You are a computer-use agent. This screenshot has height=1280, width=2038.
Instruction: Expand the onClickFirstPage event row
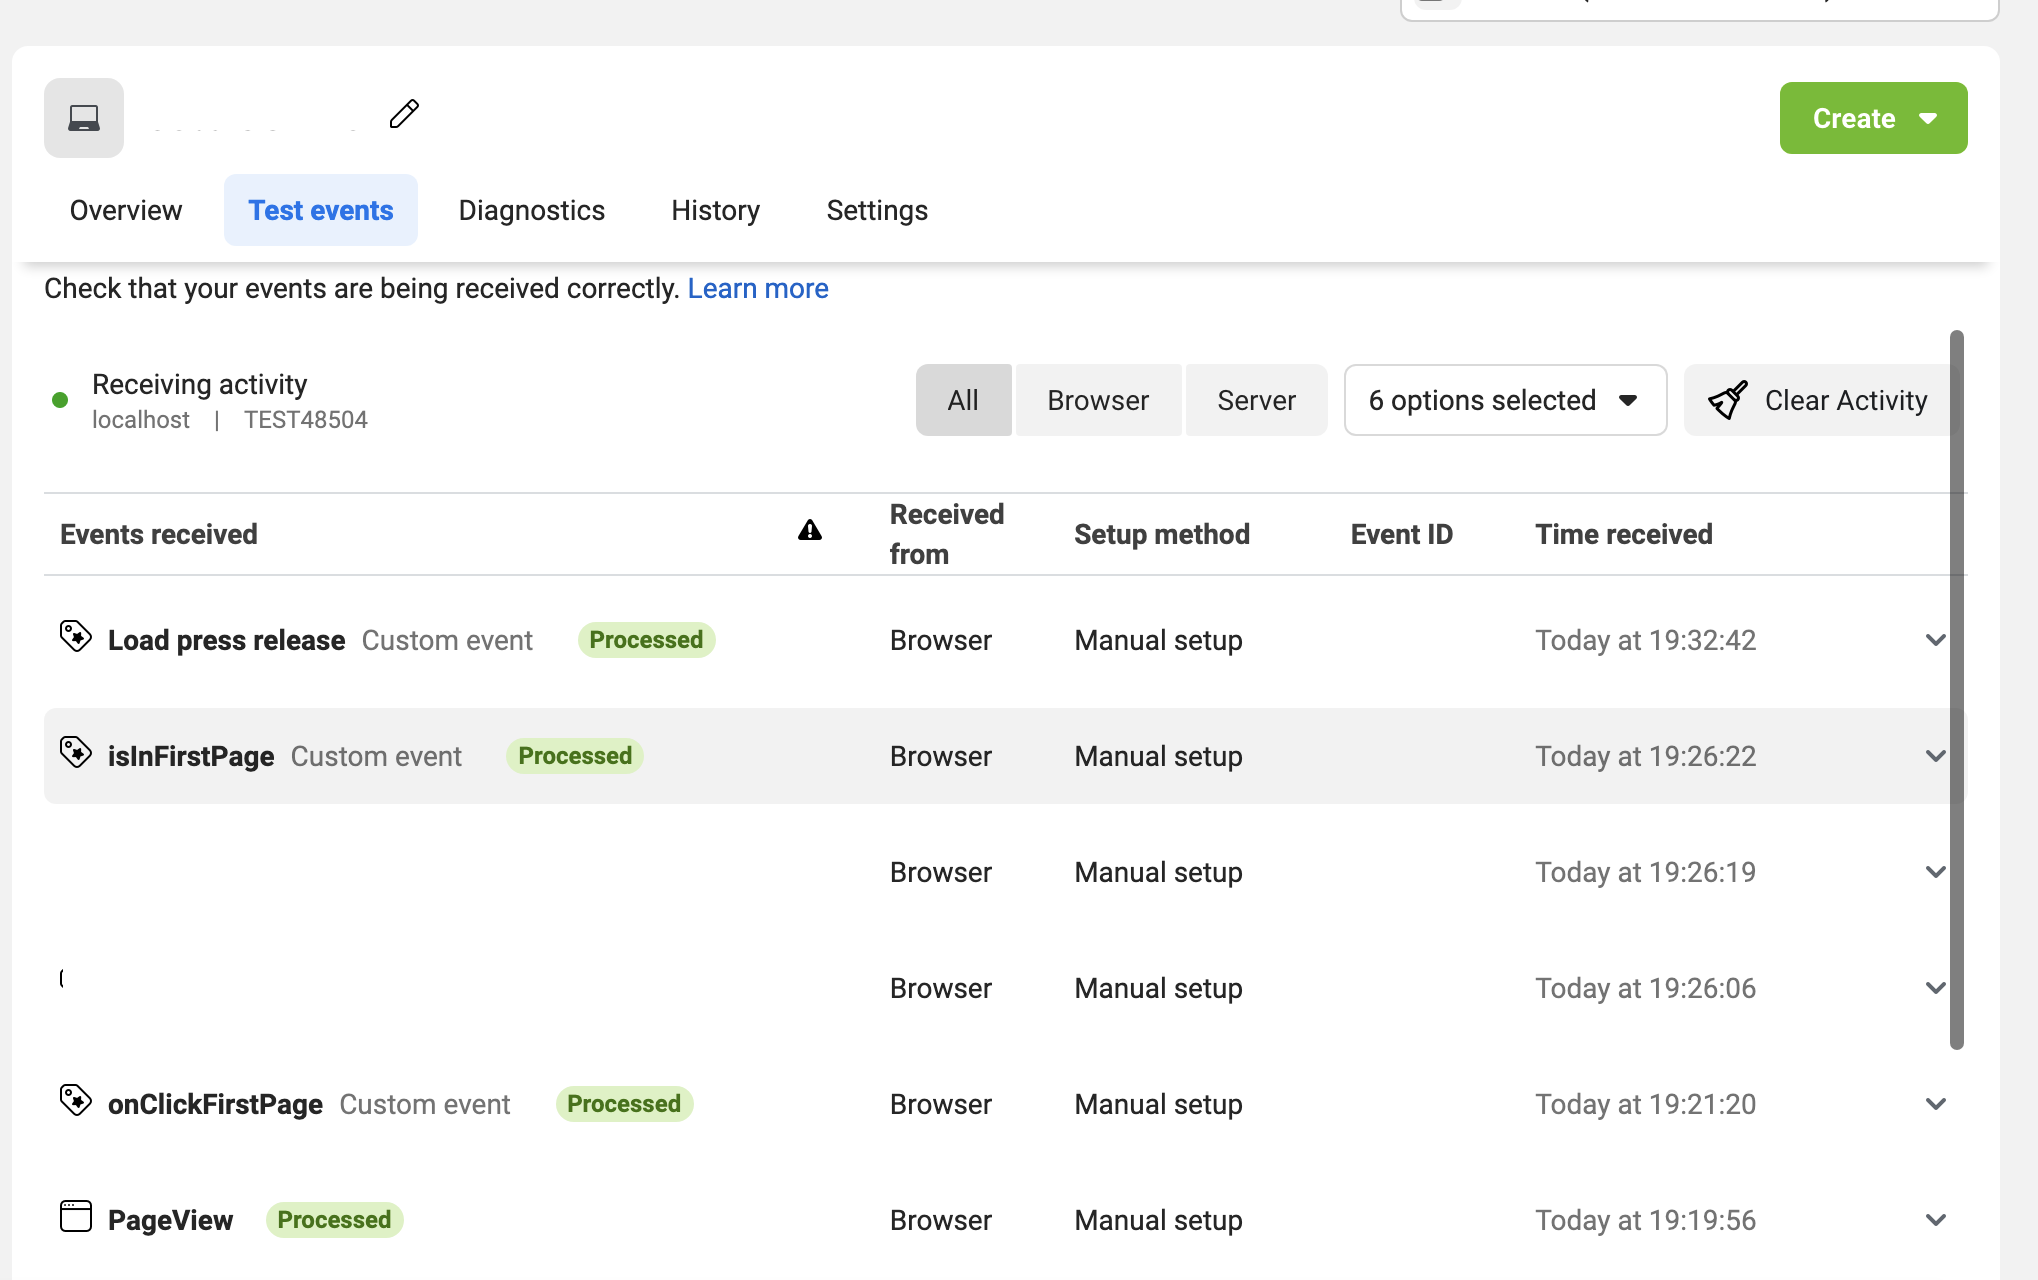pos(1936,1104)
